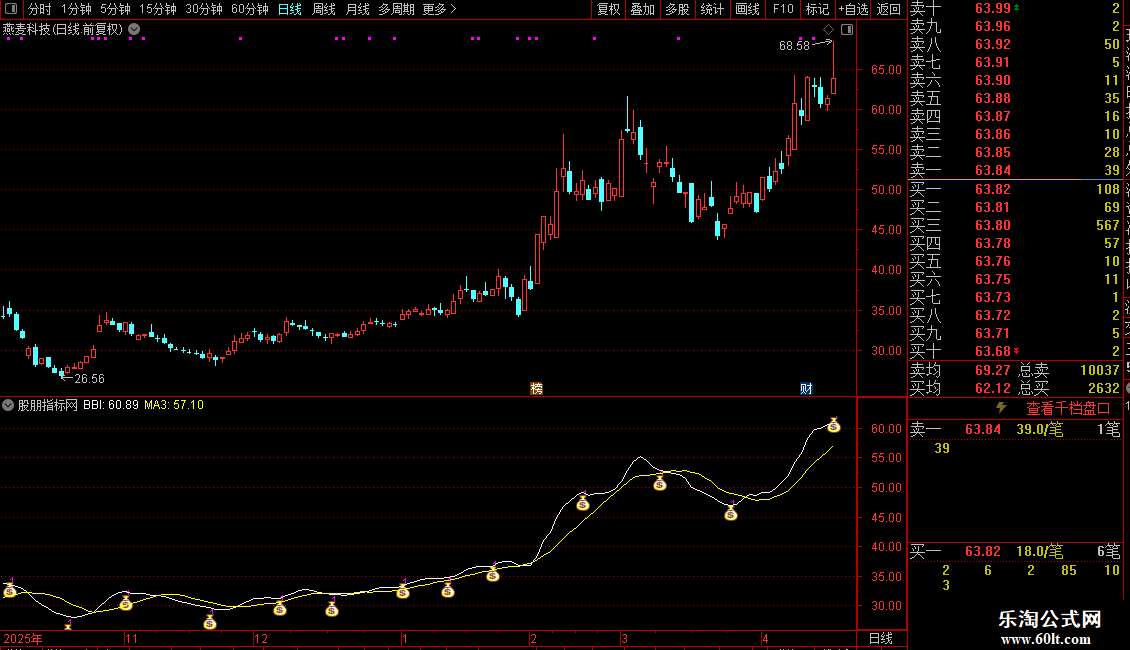Select the 买一 63.82 row in order book
This screenshot has width=1130, height=650.
[x=1015, y=189]
